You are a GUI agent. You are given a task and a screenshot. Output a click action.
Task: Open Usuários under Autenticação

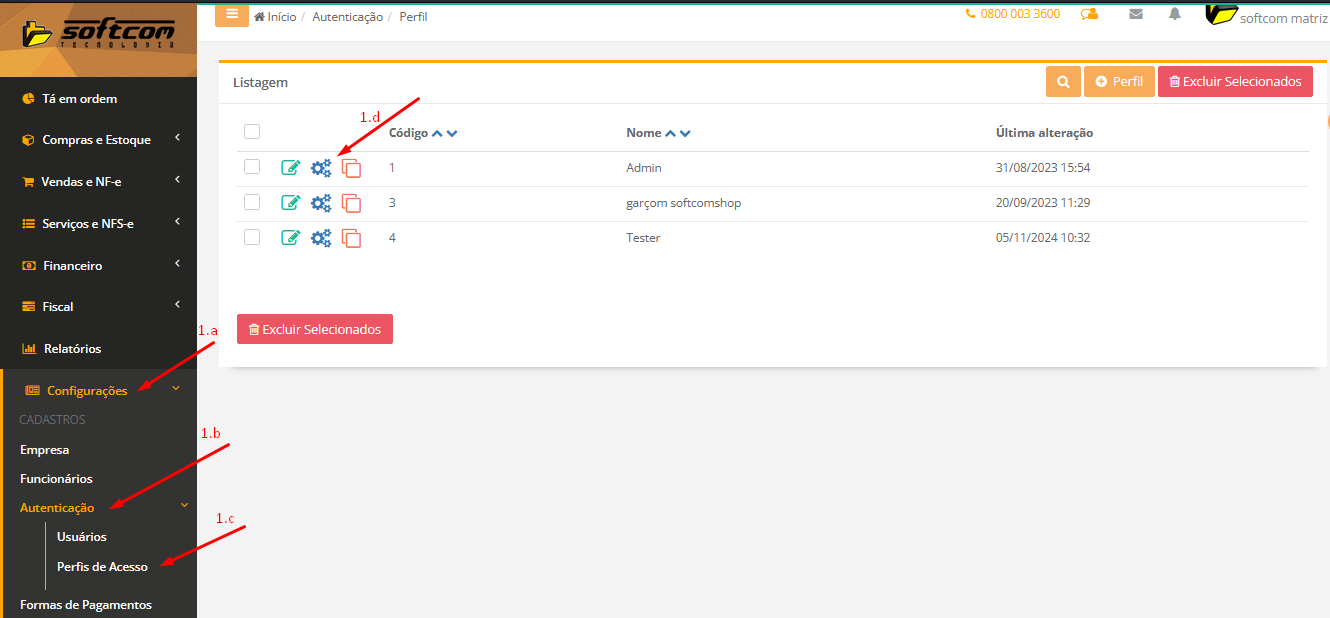click(x=82, y=537)
